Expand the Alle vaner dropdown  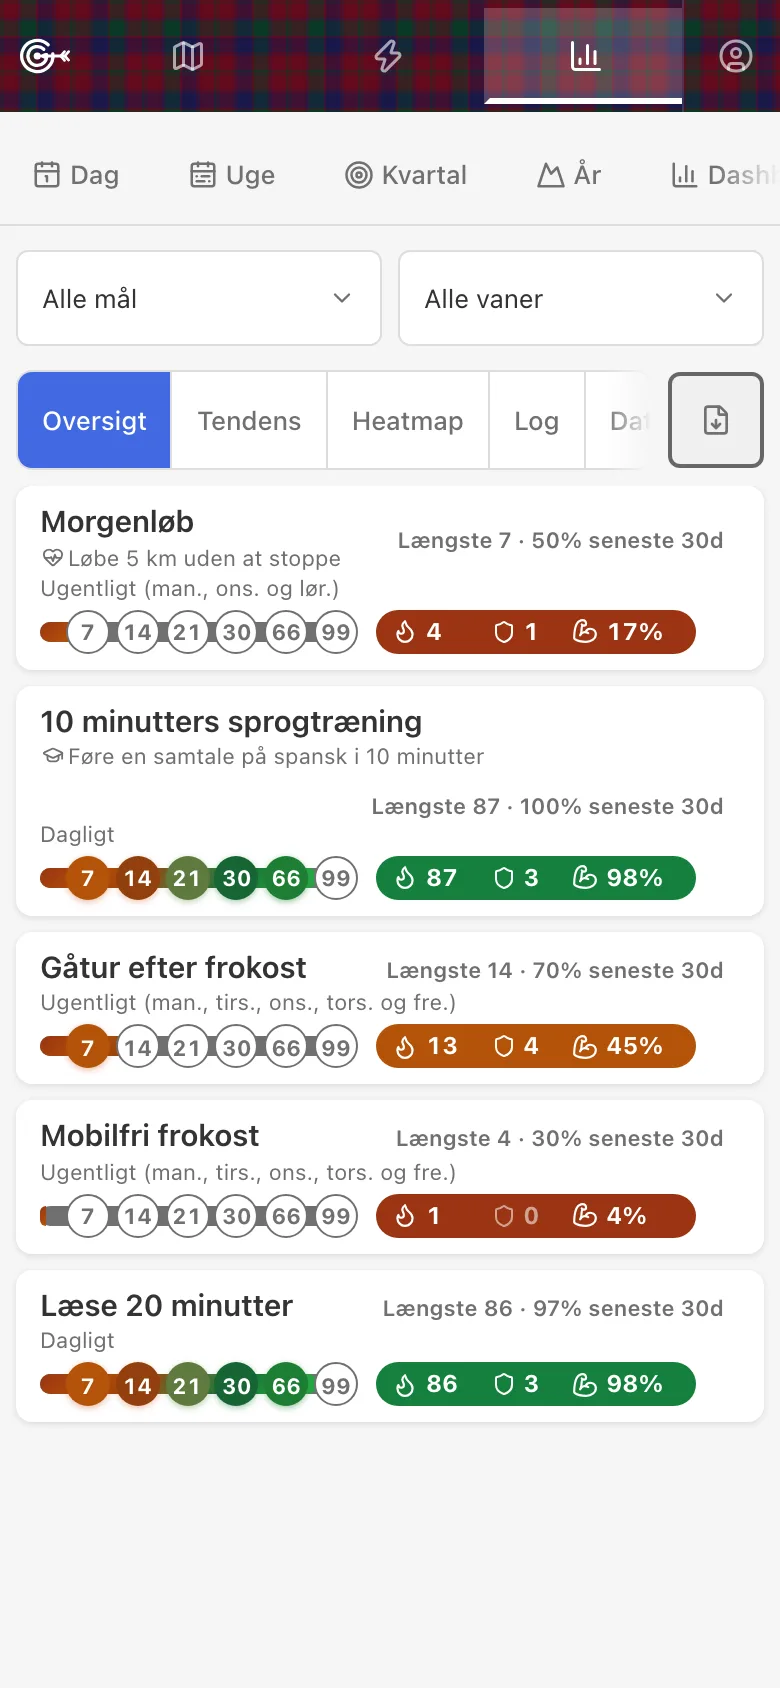pos(581,298)
